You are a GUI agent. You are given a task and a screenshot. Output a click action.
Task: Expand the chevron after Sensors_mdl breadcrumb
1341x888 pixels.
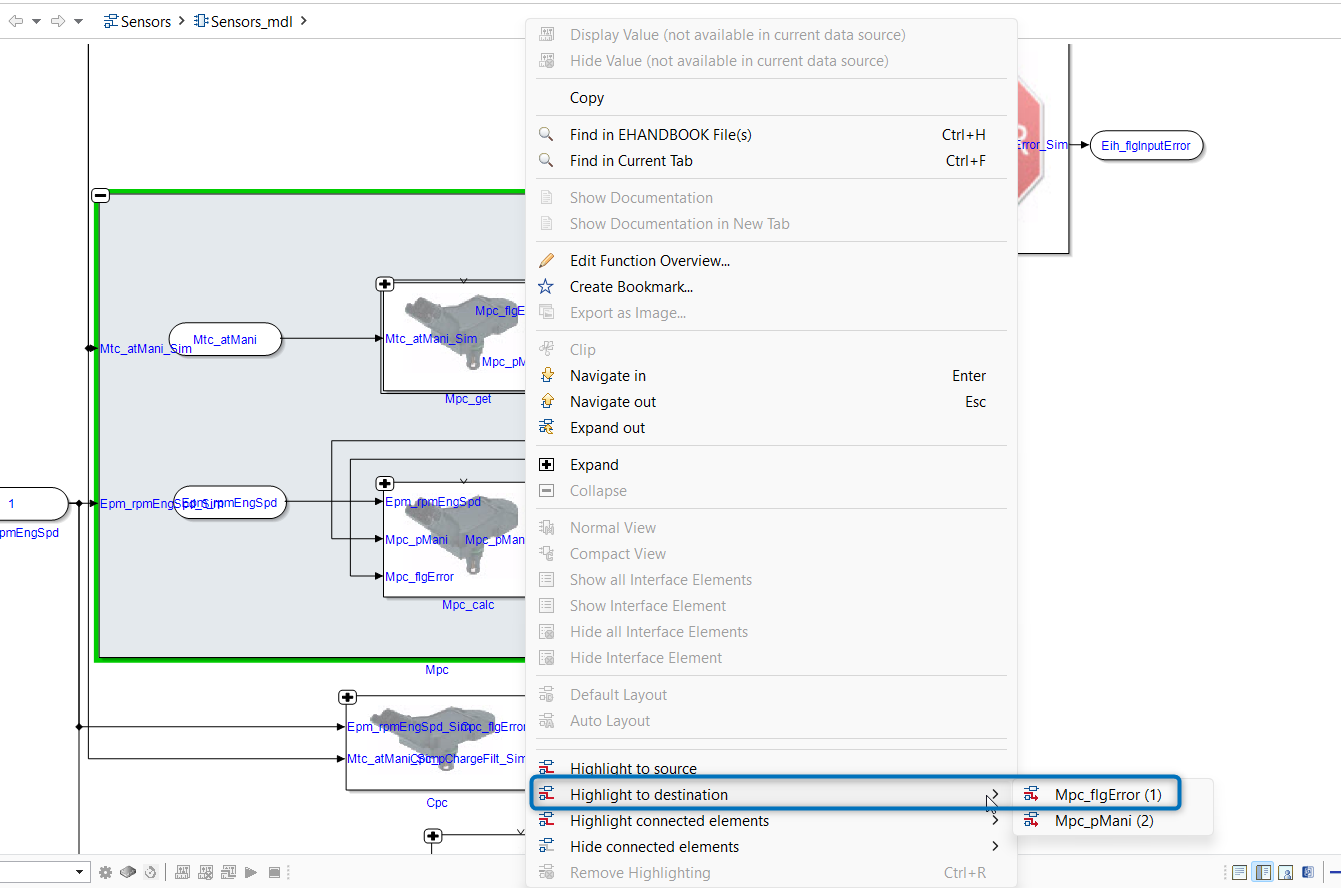(x=304, y=21)
